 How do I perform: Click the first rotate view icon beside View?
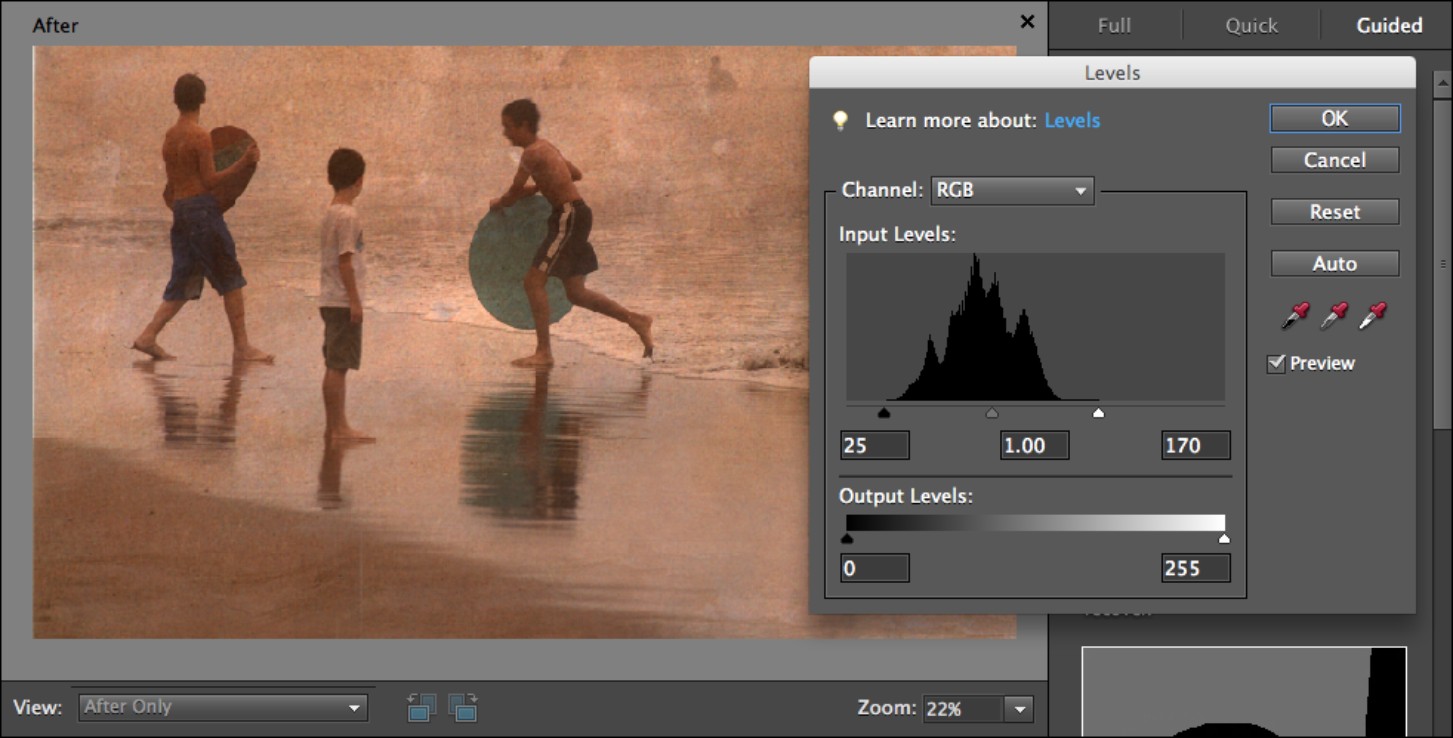422,707
